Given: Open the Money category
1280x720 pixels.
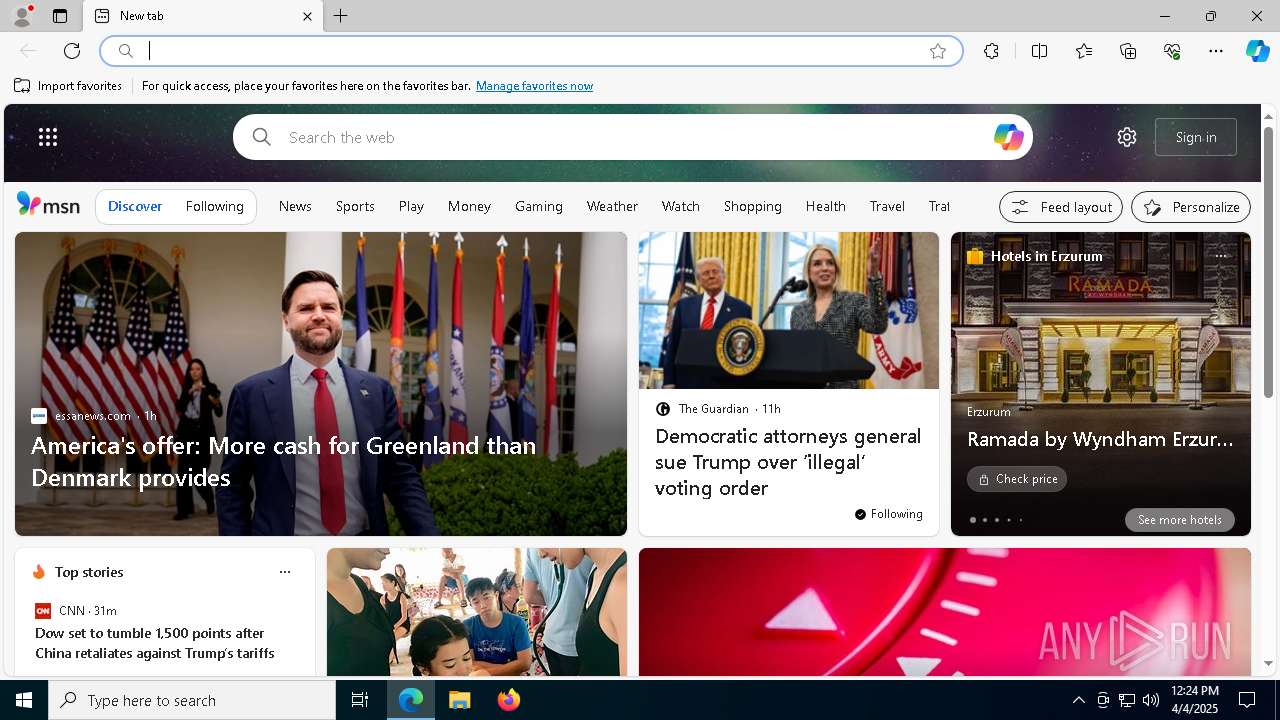Looking at the screenshot, I should pyautogui.click(x=469, y=206).
